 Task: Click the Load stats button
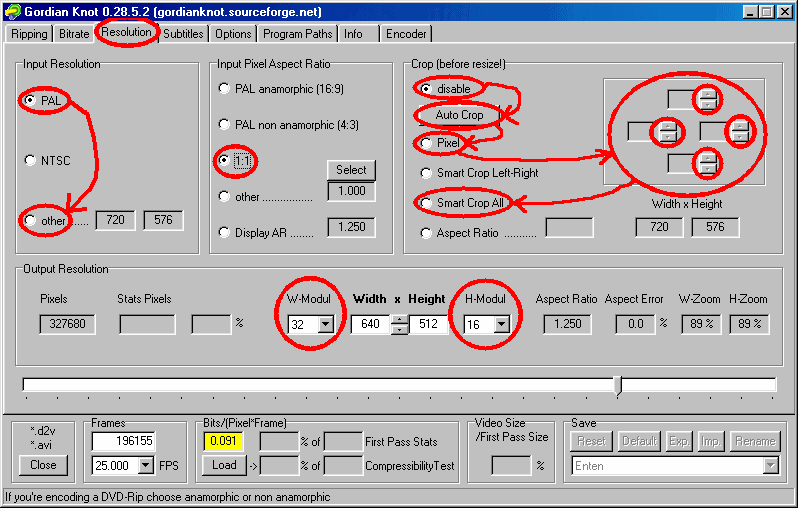coord(224,465)
